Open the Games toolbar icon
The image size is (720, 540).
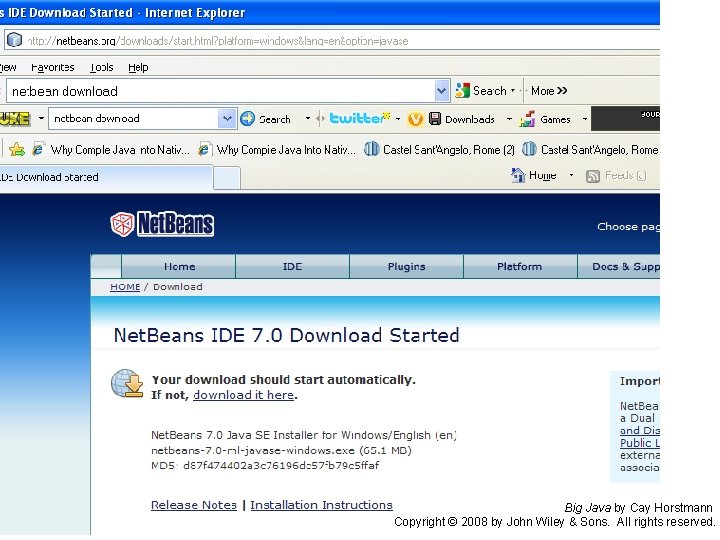tap(527, 119)
